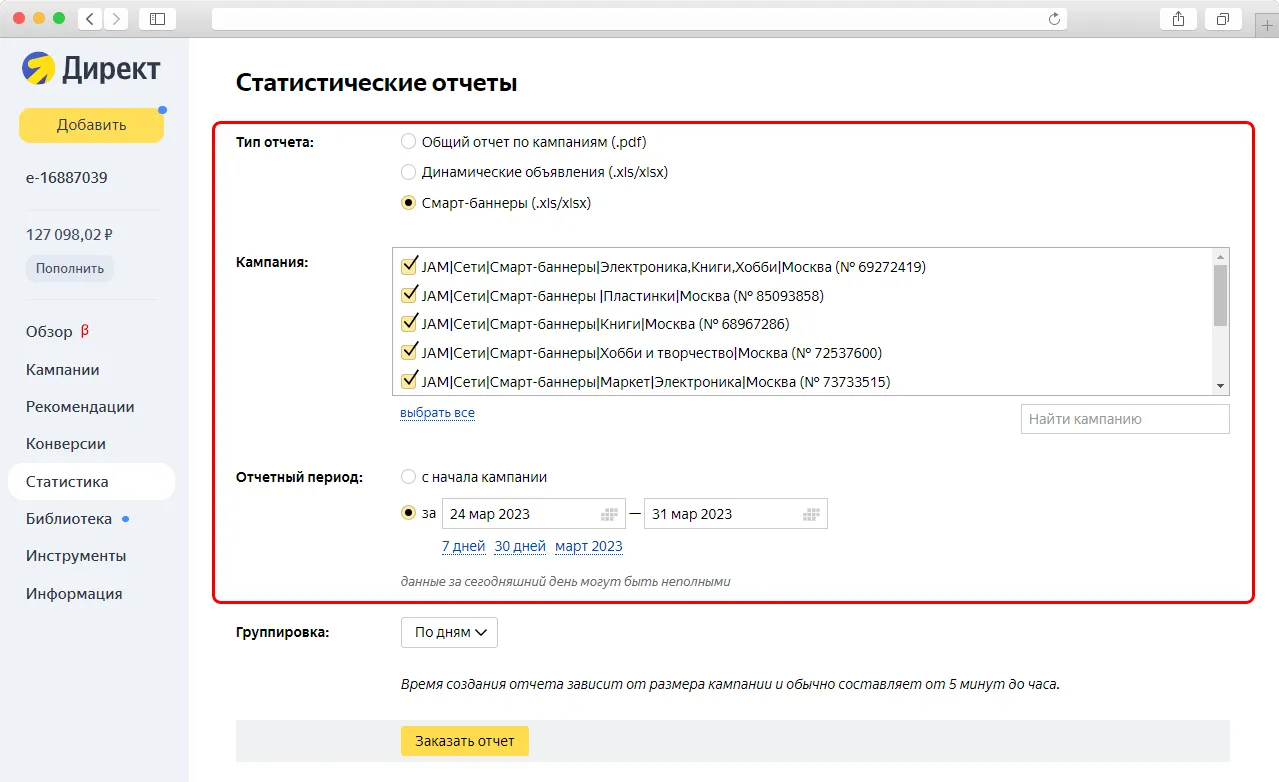Viewport: 1279px width, 782px height.
Task: Click the campaign list scroll-down arrow
Action: pos(1220,387)
